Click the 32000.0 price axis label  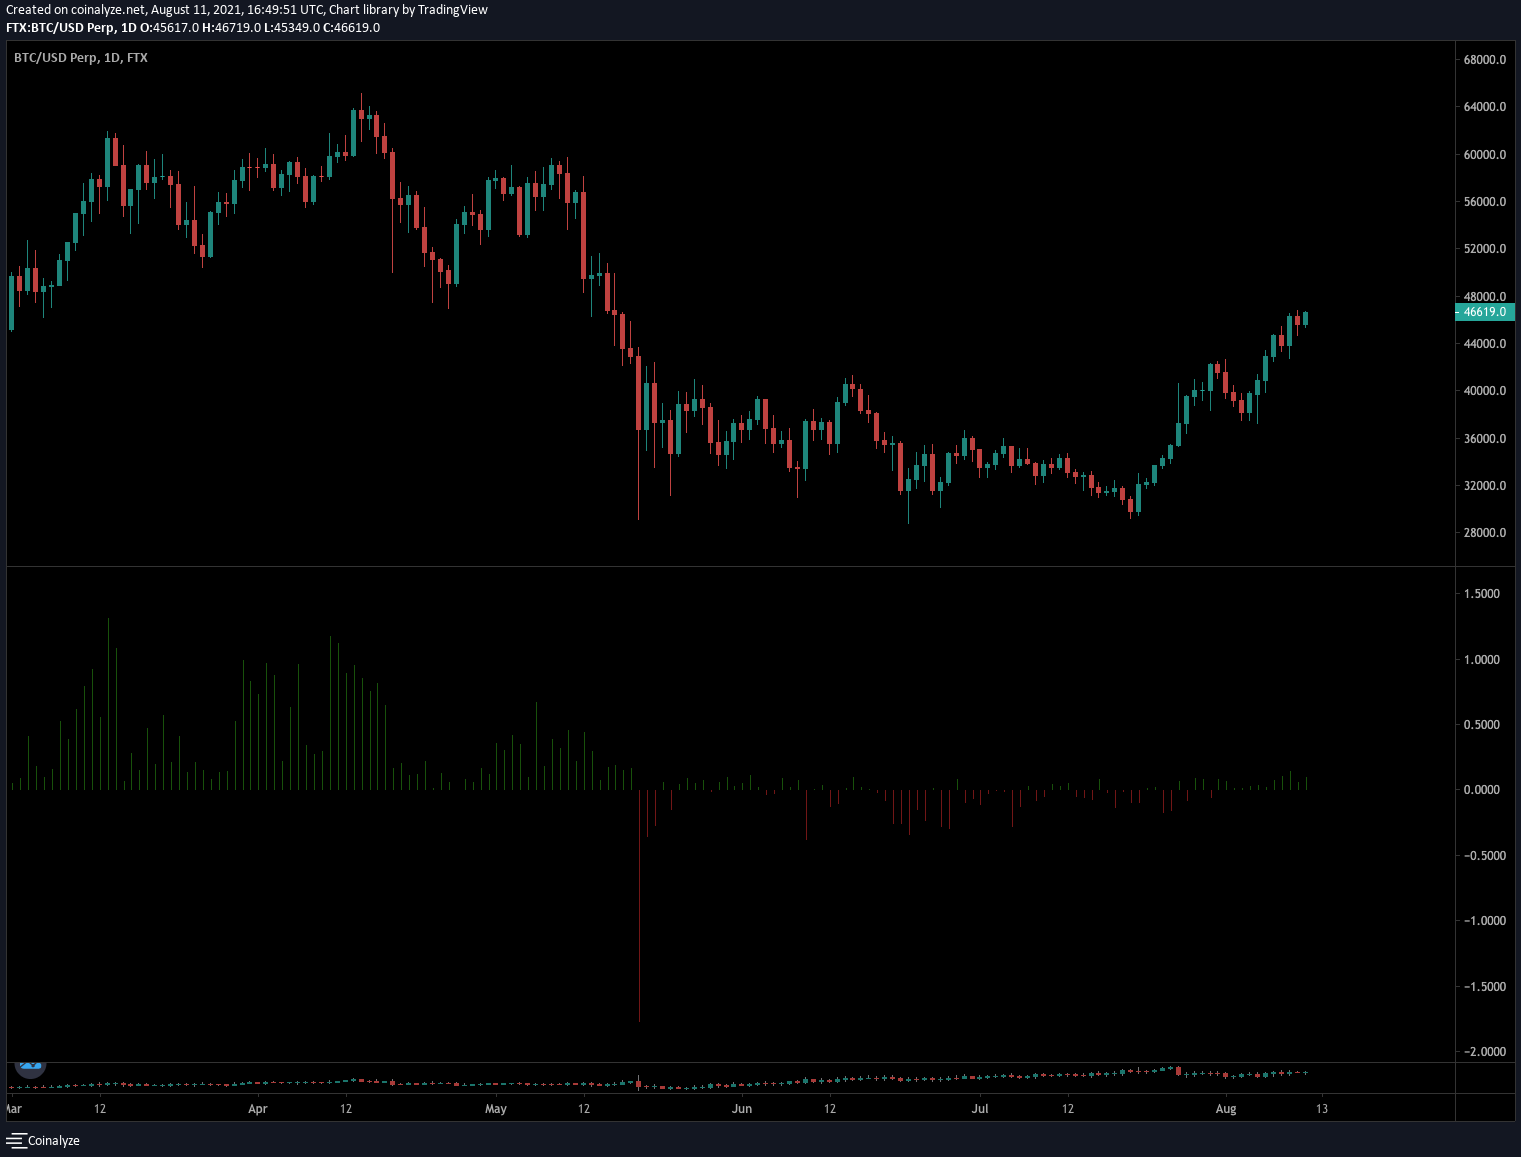pos(1485,486)
